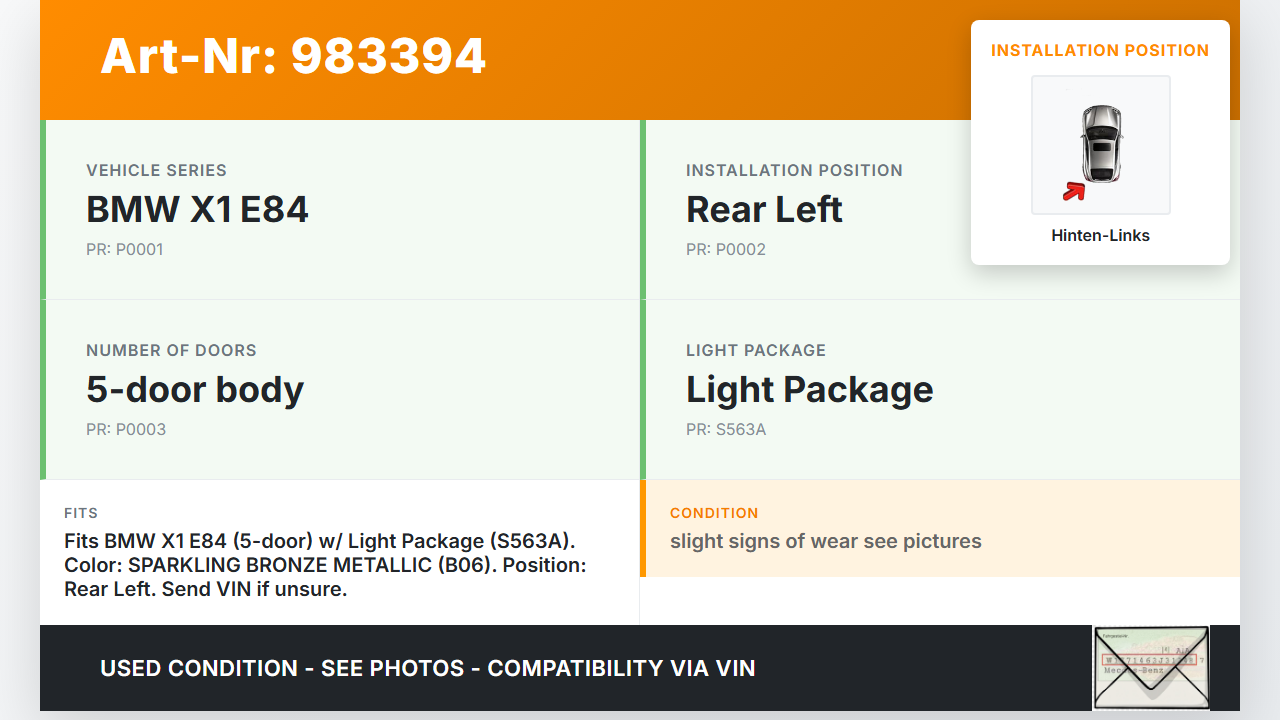
Task: Select the 5-door body value
Action: (195, 389)
